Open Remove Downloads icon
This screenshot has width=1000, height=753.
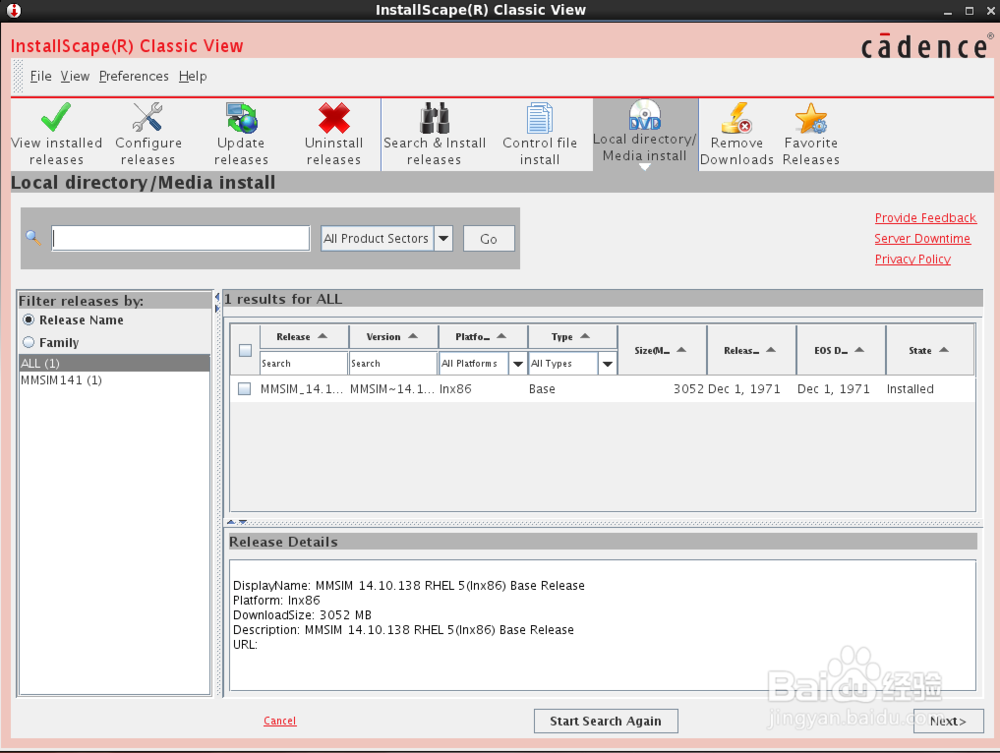pyautogui.click(x=737, y=117)
